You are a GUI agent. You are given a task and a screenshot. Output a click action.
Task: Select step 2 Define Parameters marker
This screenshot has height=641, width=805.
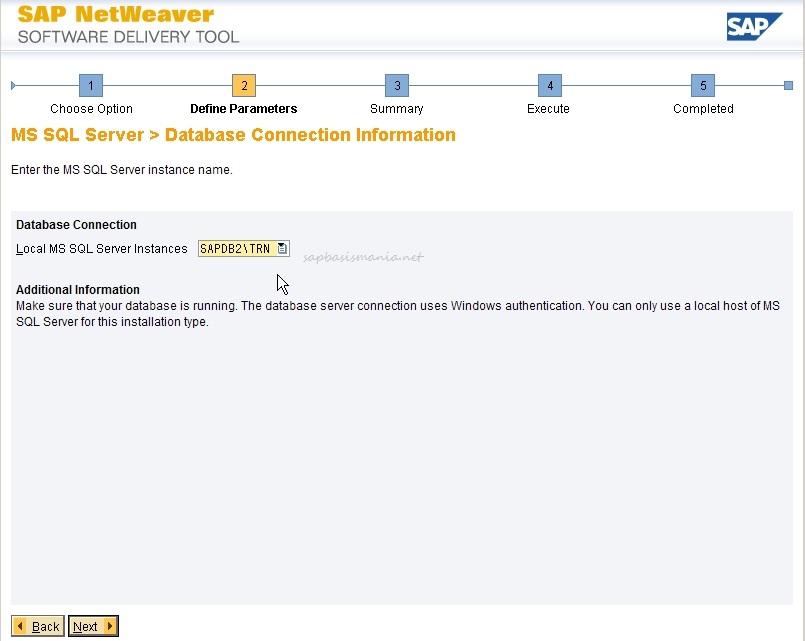click(x=244, y=85)
